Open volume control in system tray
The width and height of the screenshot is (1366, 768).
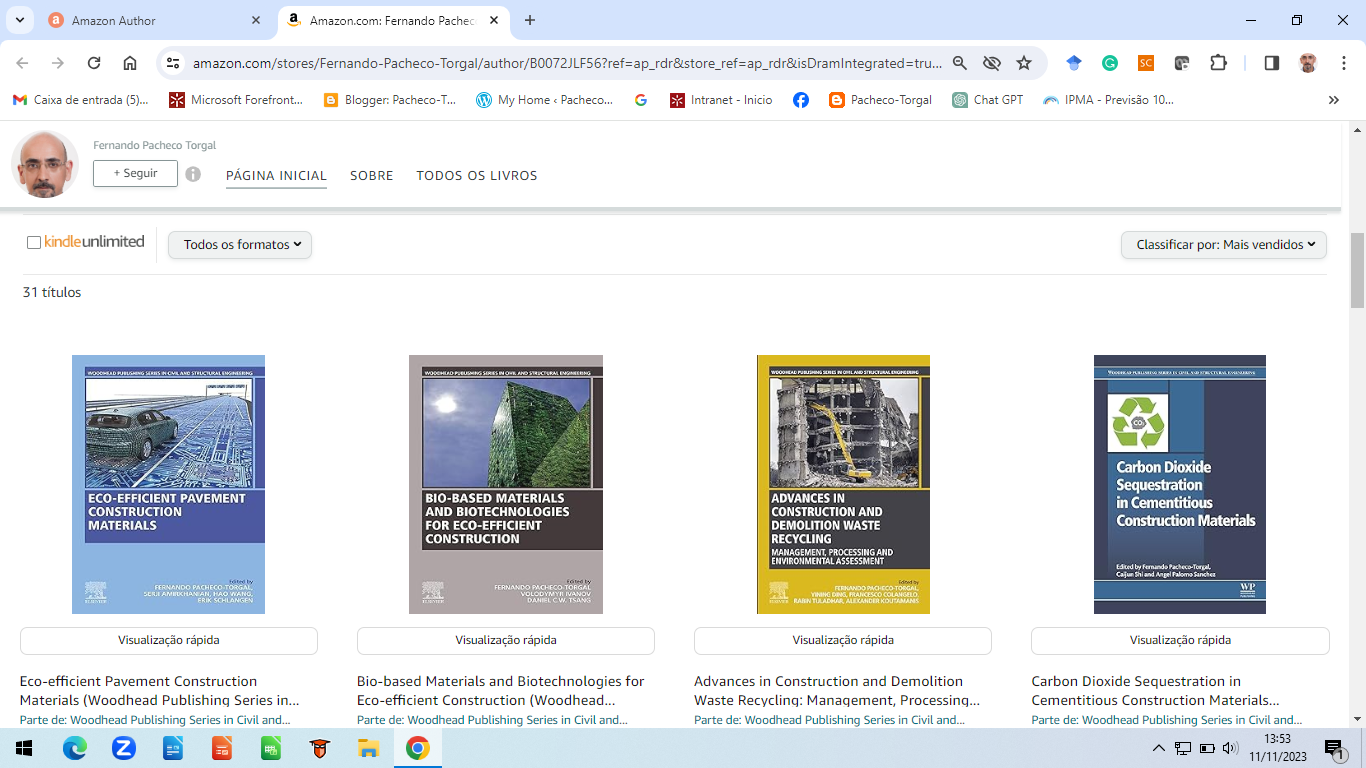tap(1230, 748)
